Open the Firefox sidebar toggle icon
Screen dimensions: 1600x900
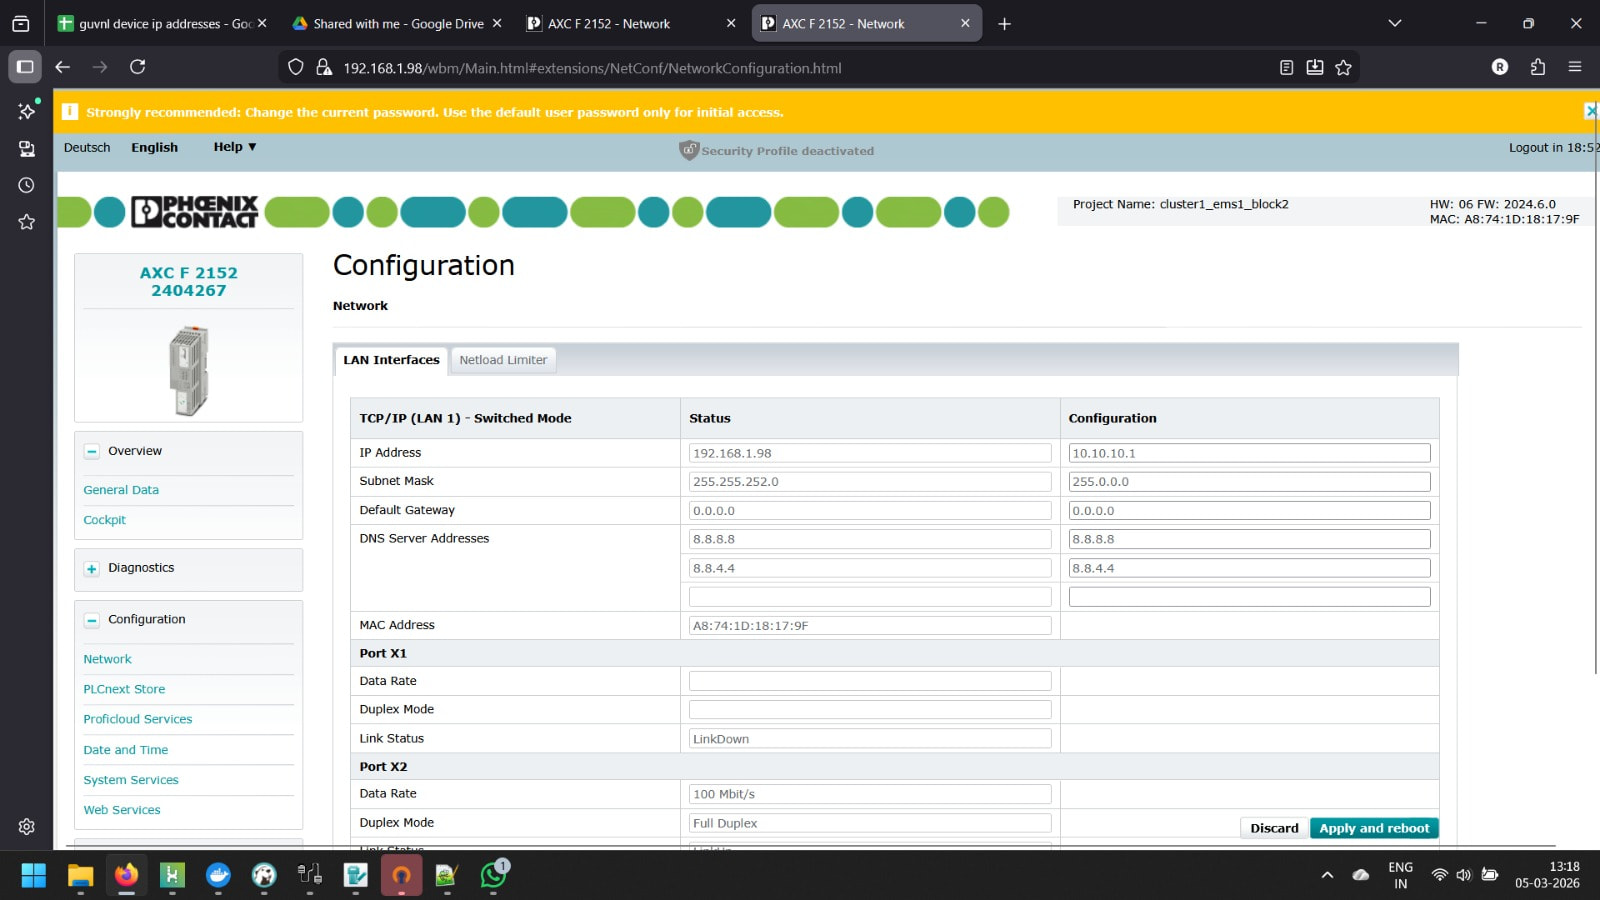click(25, 67)
